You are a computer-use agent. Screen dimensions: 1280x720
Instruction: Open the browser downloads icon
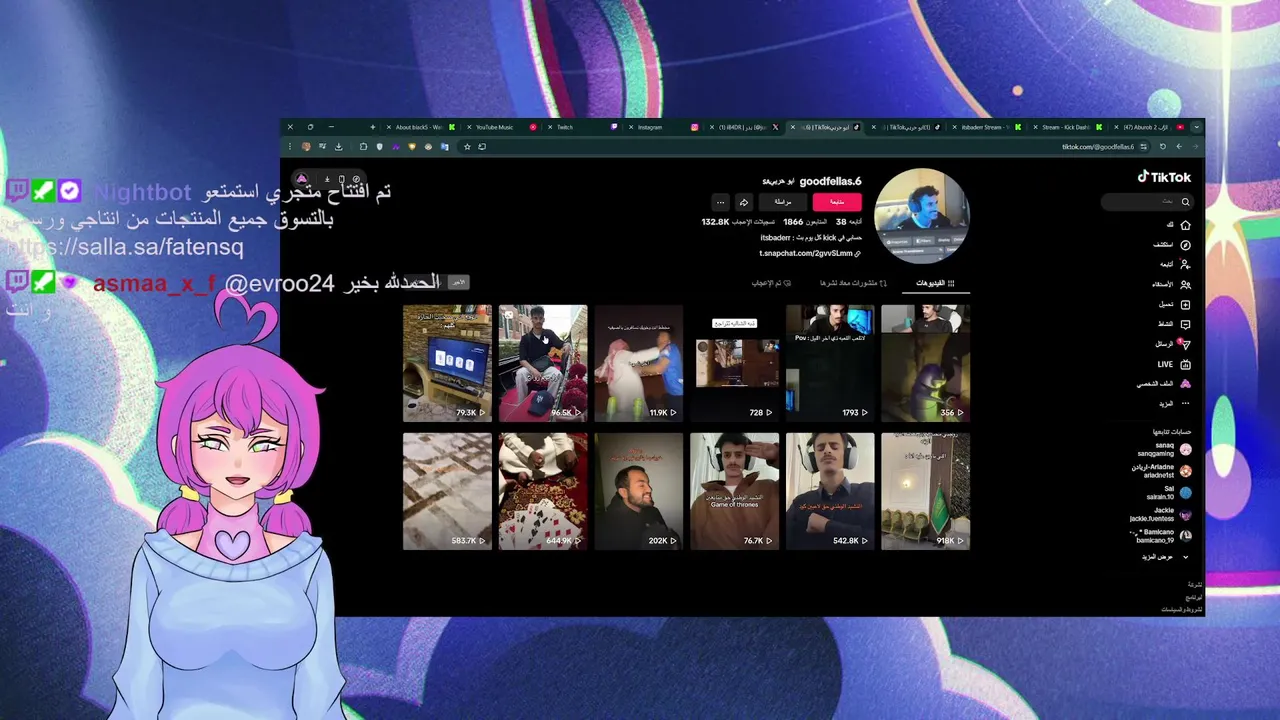[x=338, y=147]
